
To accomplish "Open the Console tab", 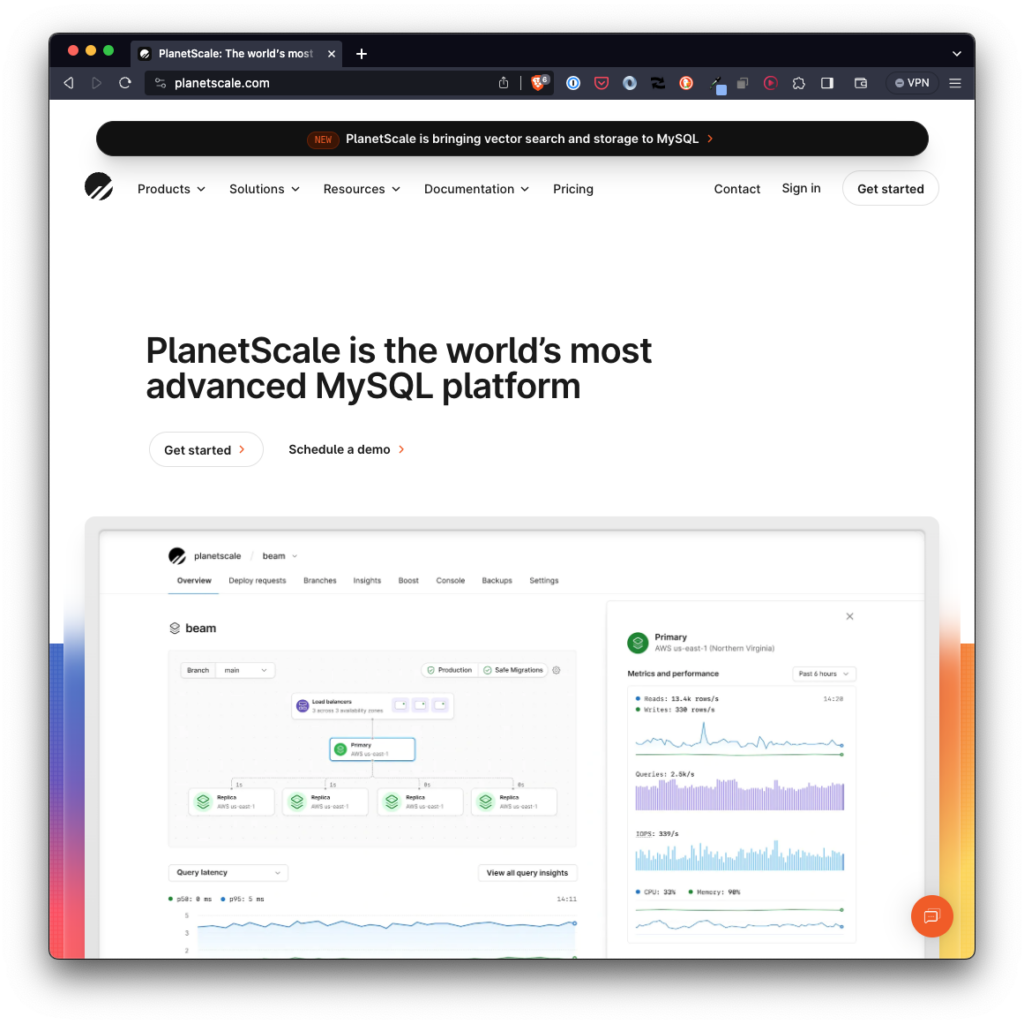I will click(x=451, y=580).
